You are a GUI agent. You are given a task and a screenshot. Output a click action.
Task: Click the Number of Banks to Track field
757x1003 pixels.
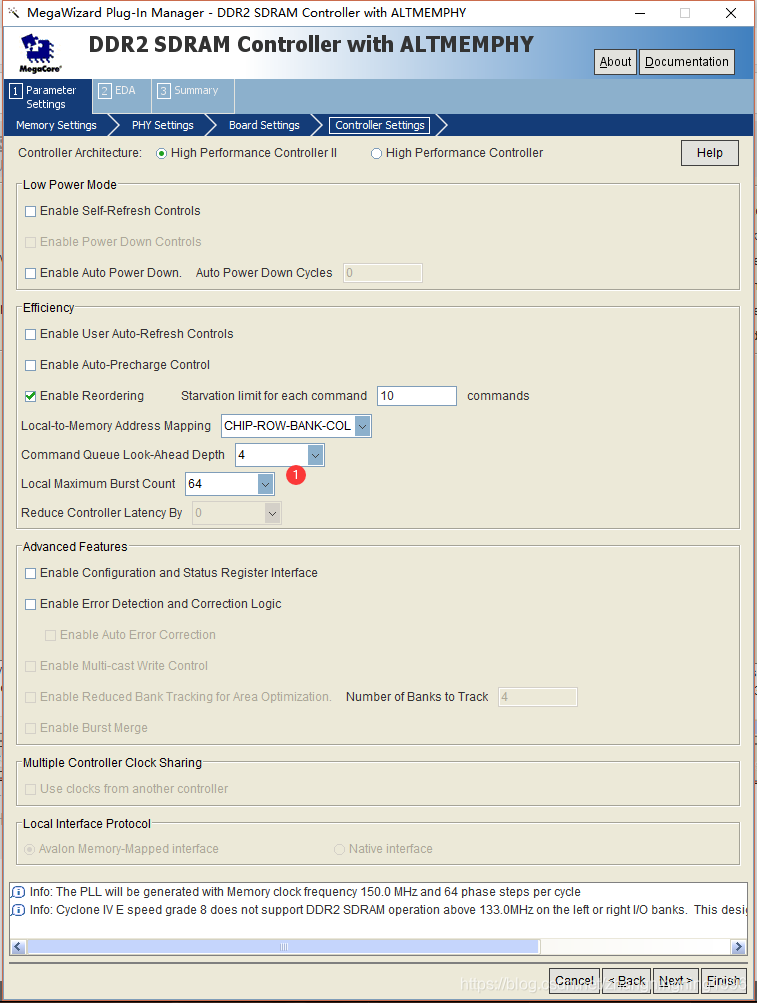click(x=538, y=697)
